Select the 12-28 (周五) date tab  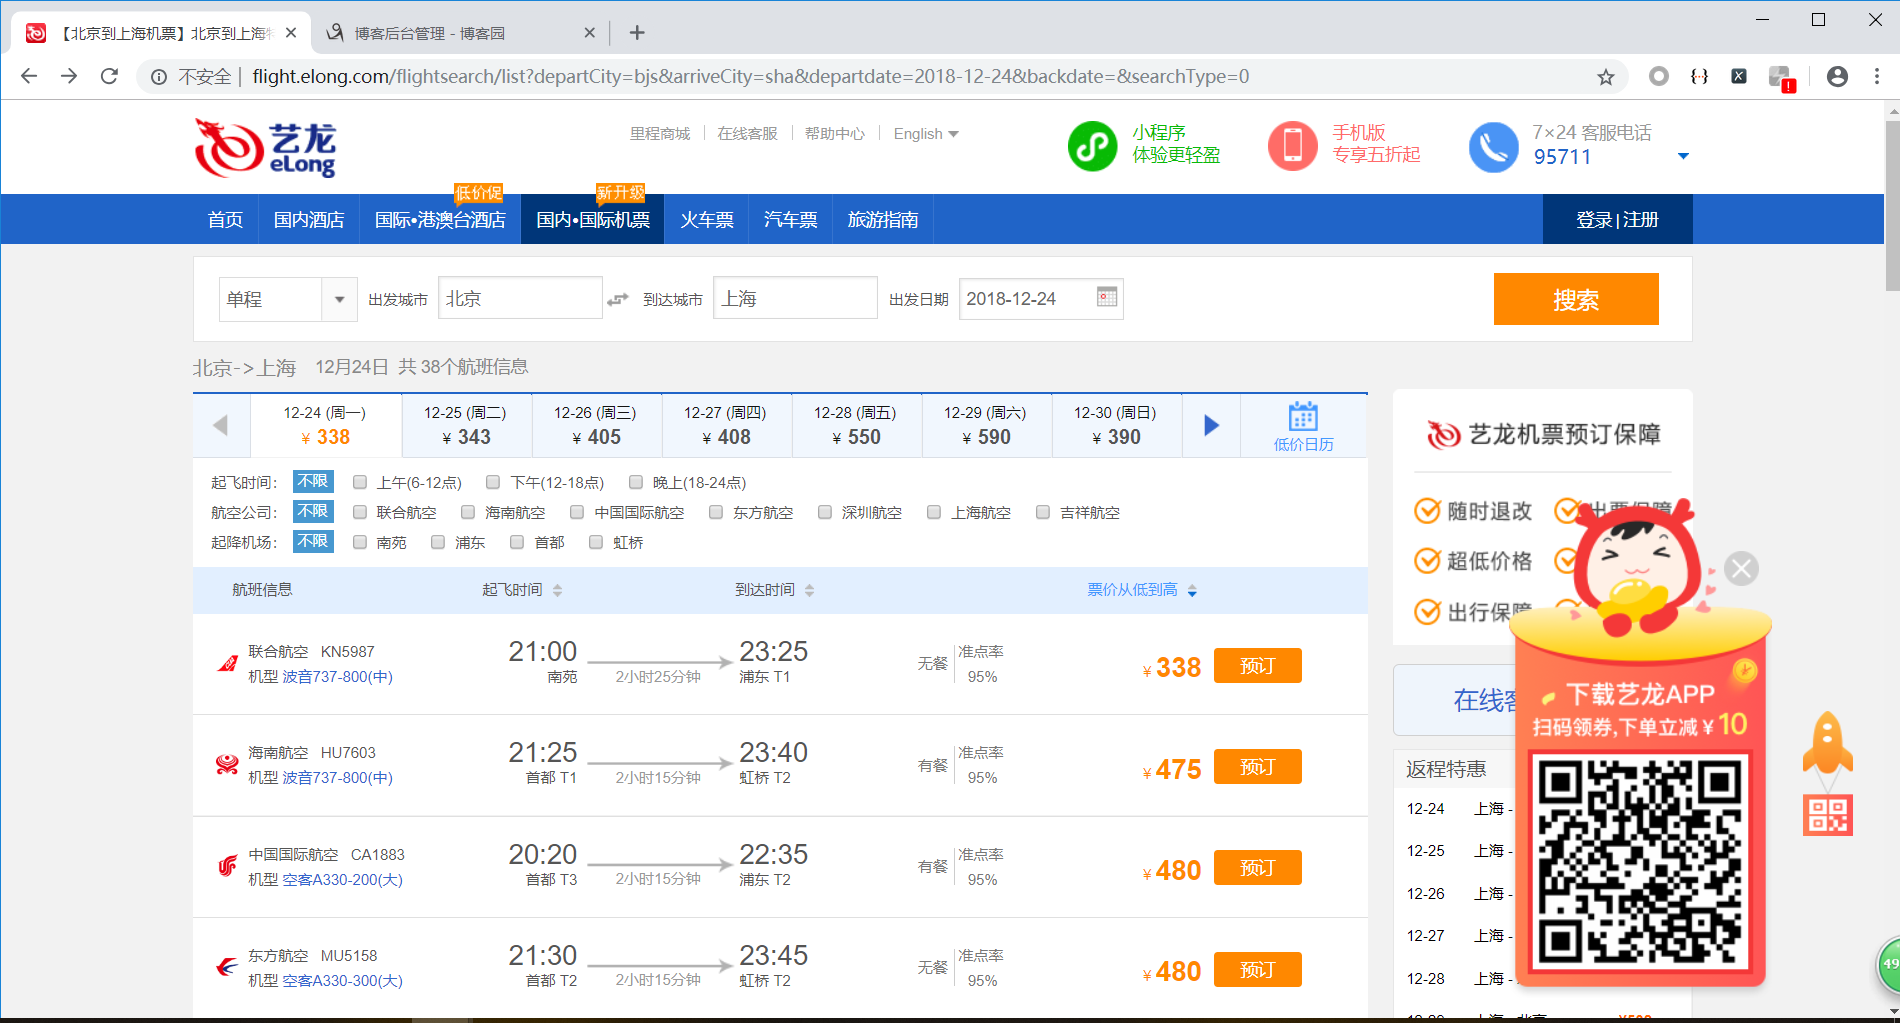(856, 425)
